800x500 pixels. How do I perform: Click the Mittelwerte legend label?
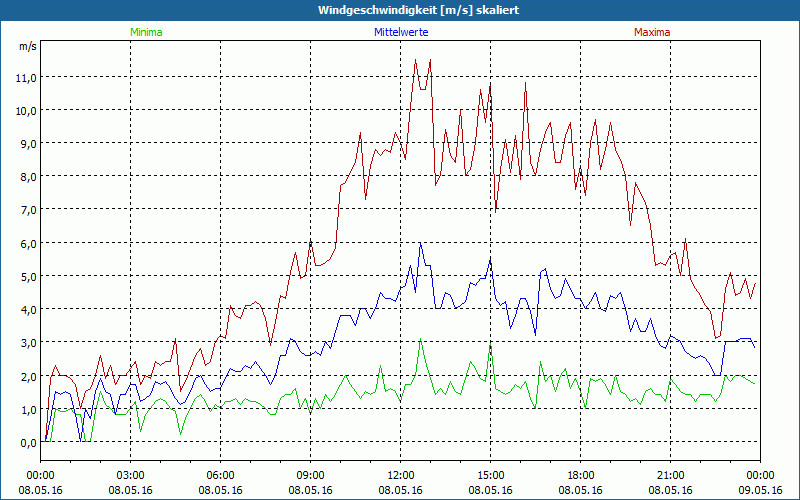(x=401, y=32)
